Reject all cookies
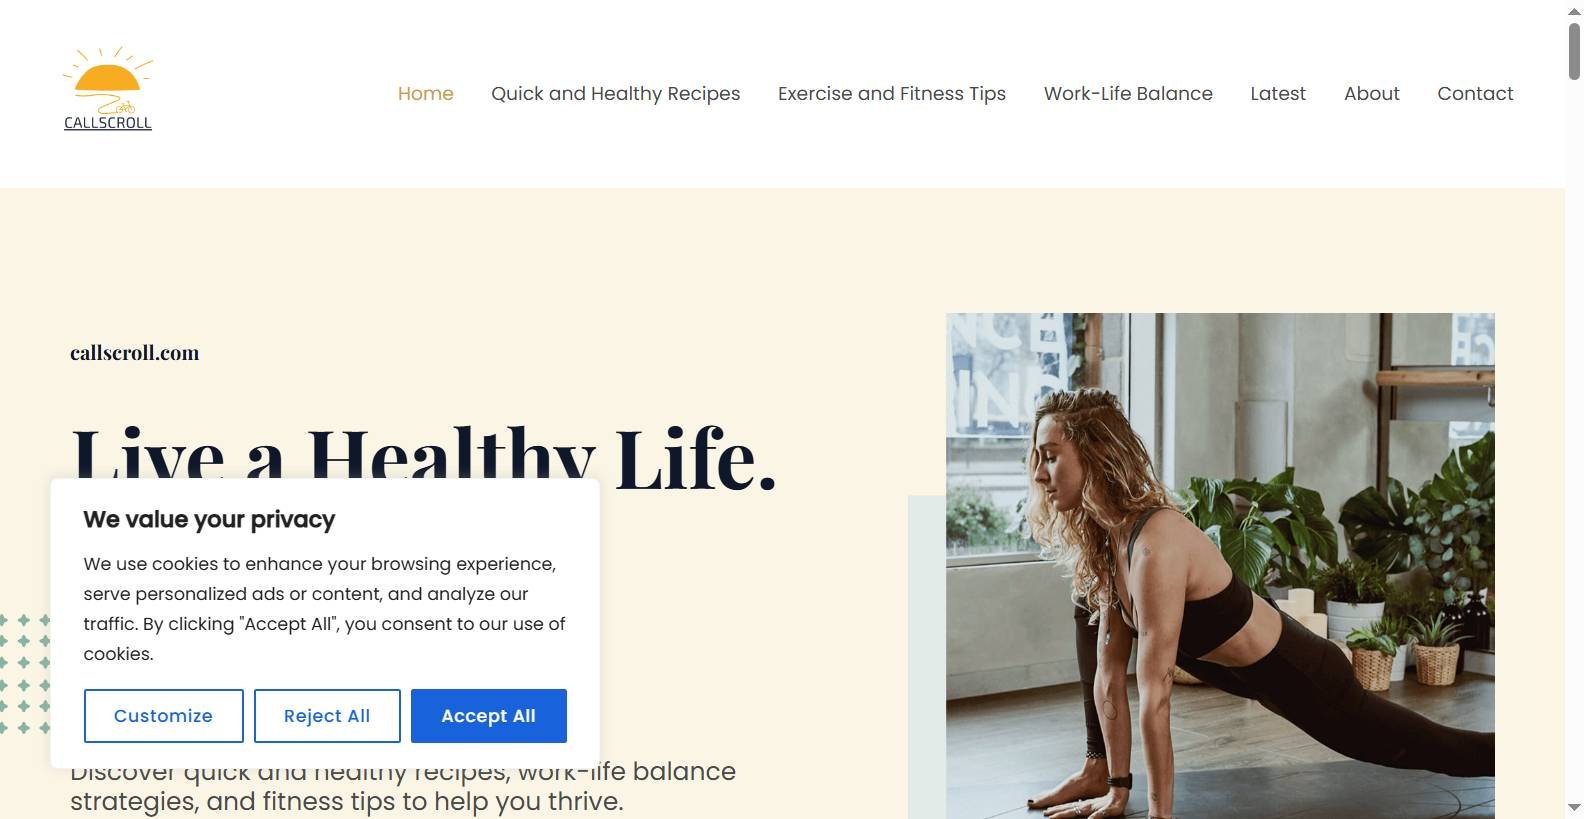The image size is (1584, 819). (327, 716)
